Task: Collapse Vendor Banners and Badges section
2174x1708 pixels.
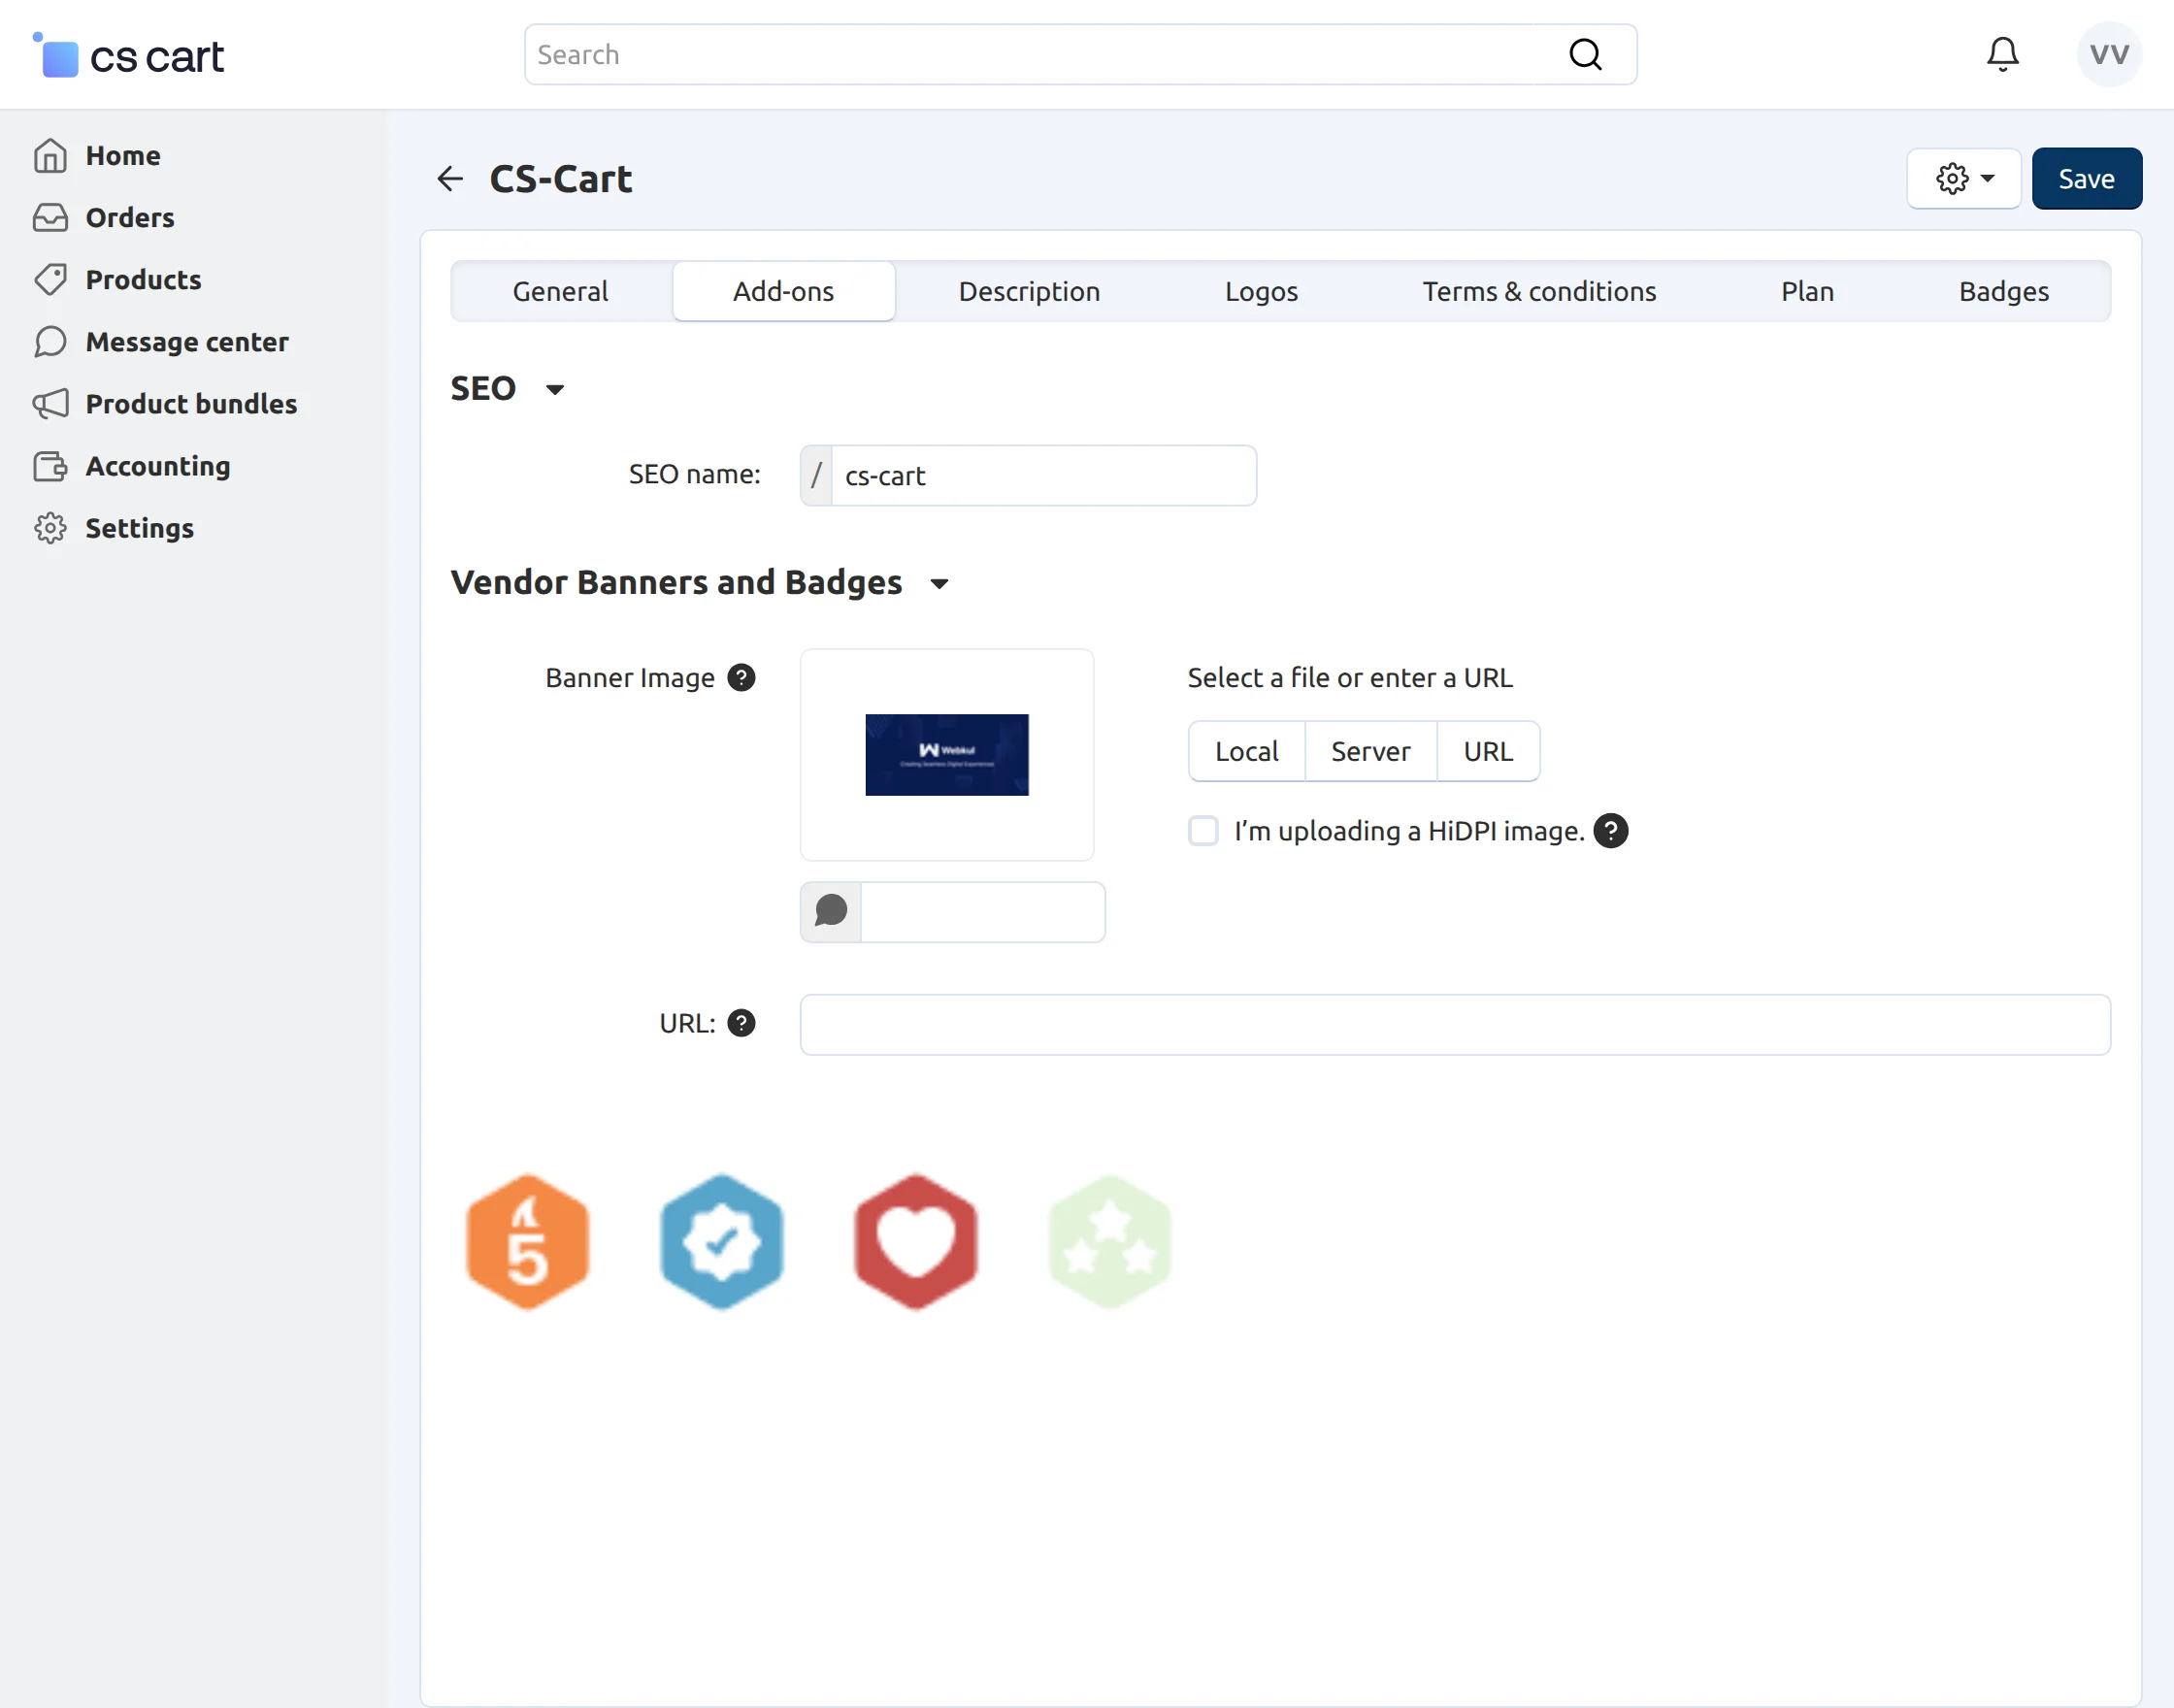Action: (x=938, y=583)
